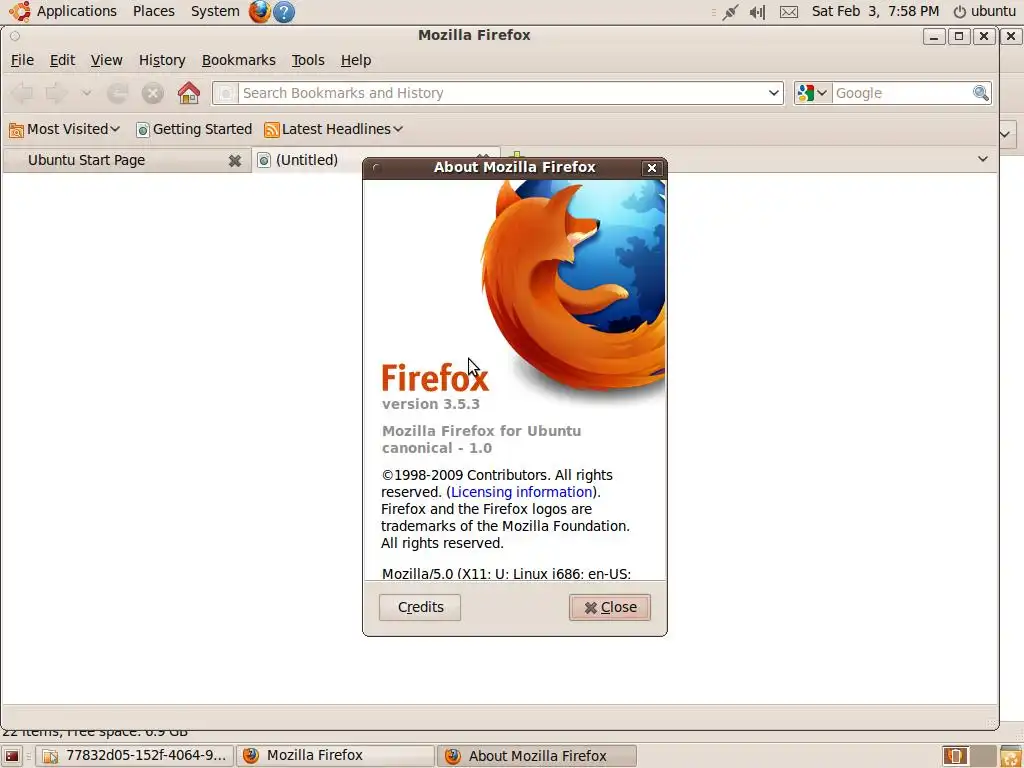Click the Credits button
Screen dimensions: 1024x768
tap(420, 607)
